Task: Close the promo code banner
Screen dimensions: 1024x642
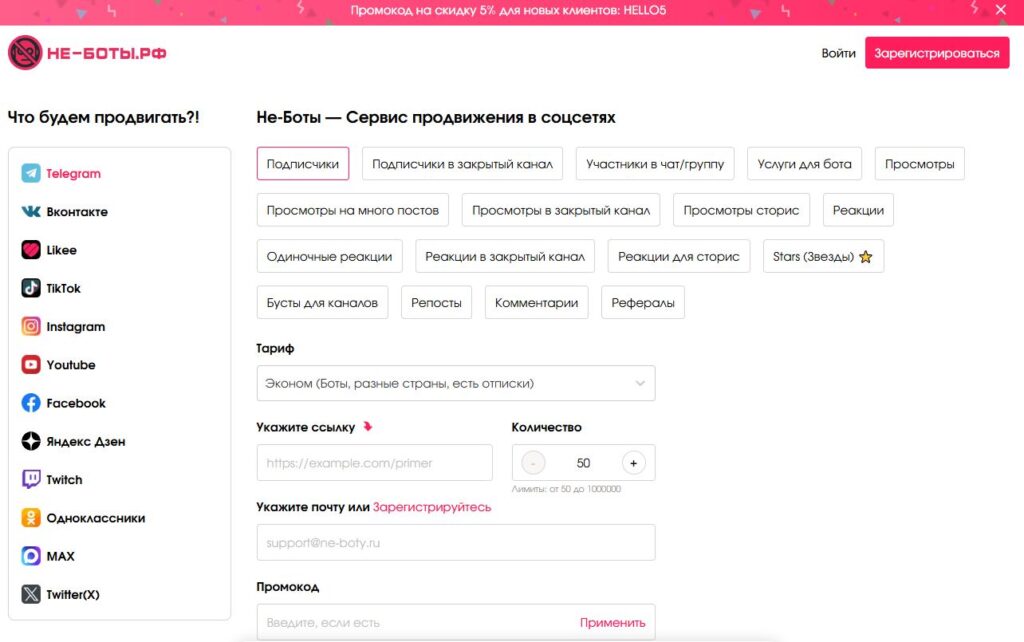Action: [1000, 10]
